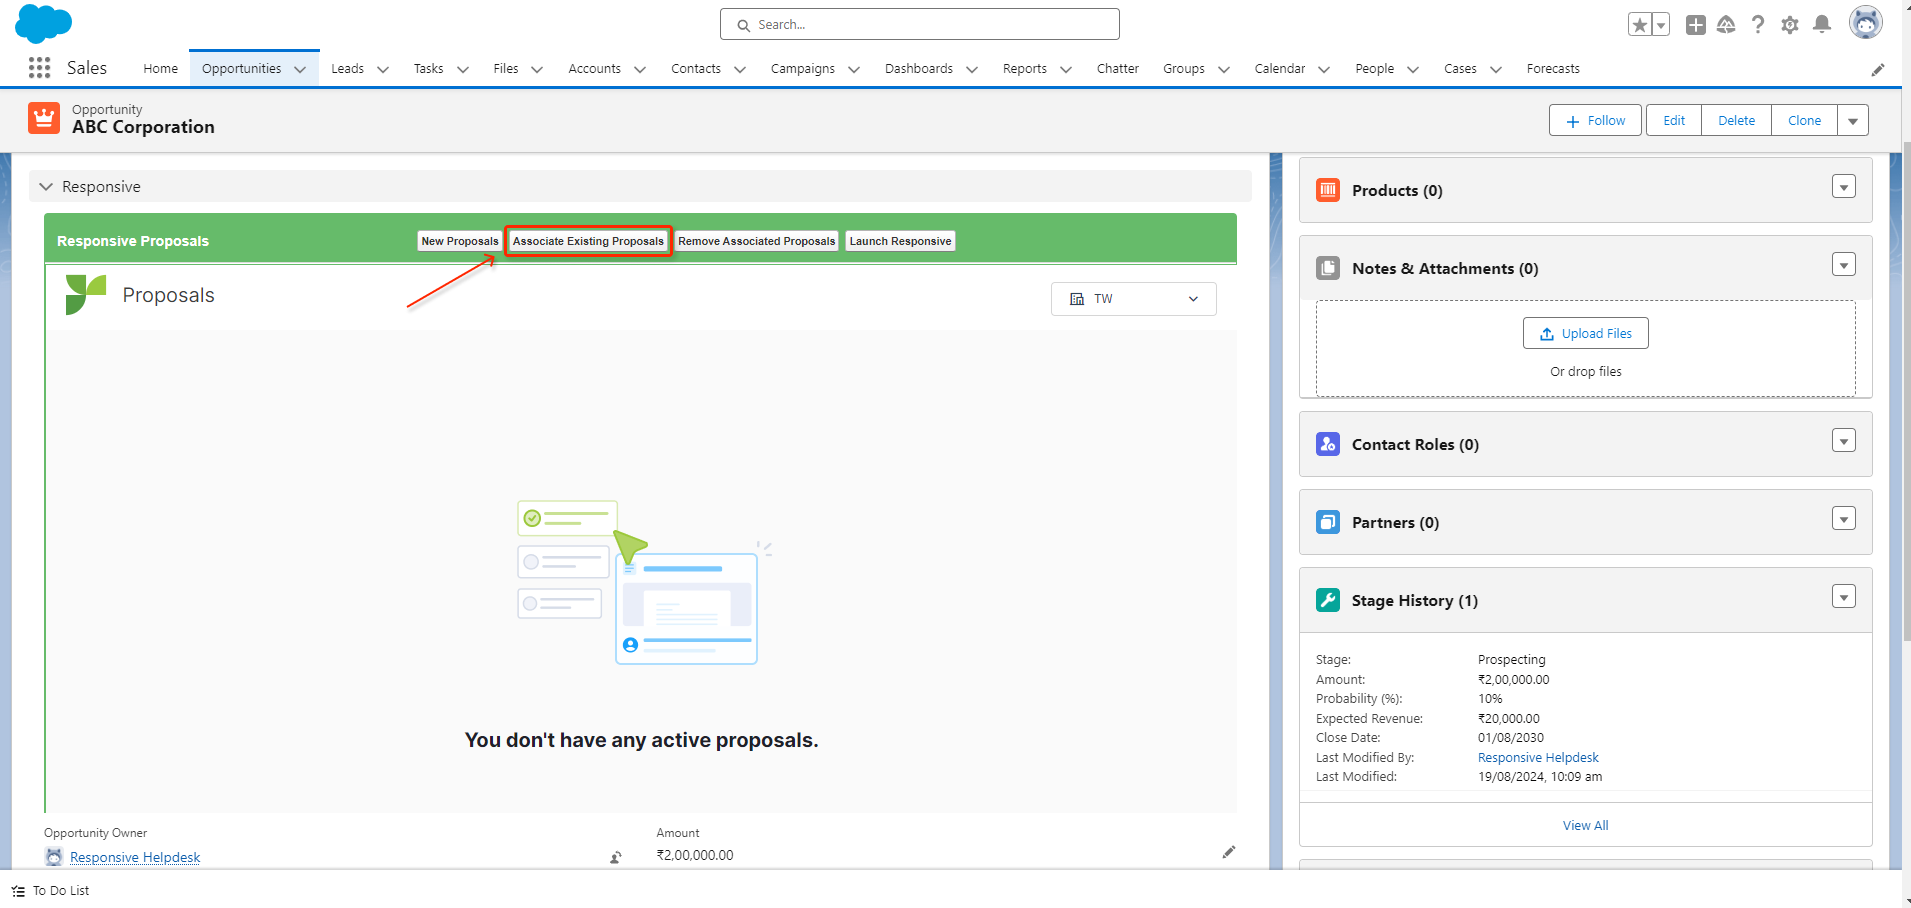1911x908 pixels.
Task: Click the To Do List icon
Action: pos(18,891)
